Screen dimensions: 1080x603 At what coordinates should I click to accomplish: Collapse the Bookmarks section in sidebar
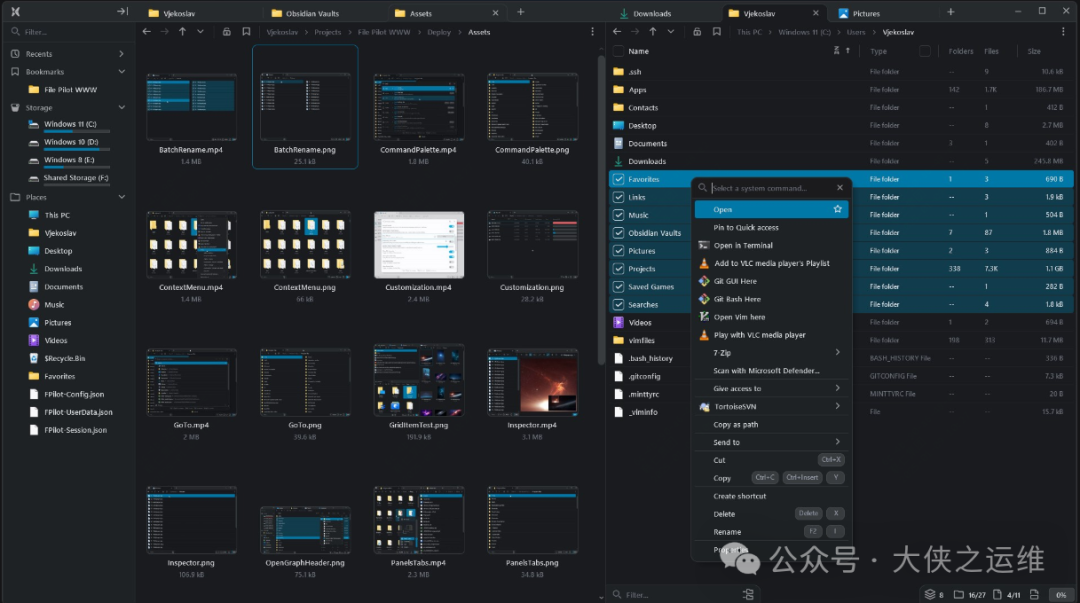(122, 72)
